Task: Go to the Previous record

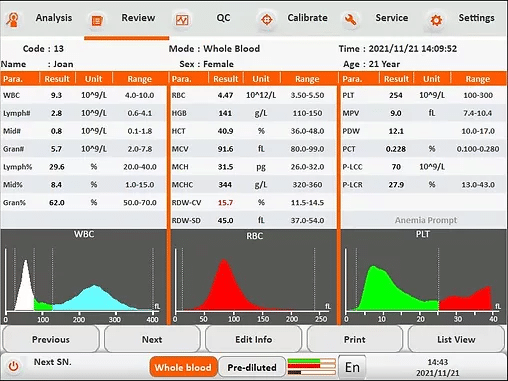Action: click(x=51, y=339)
